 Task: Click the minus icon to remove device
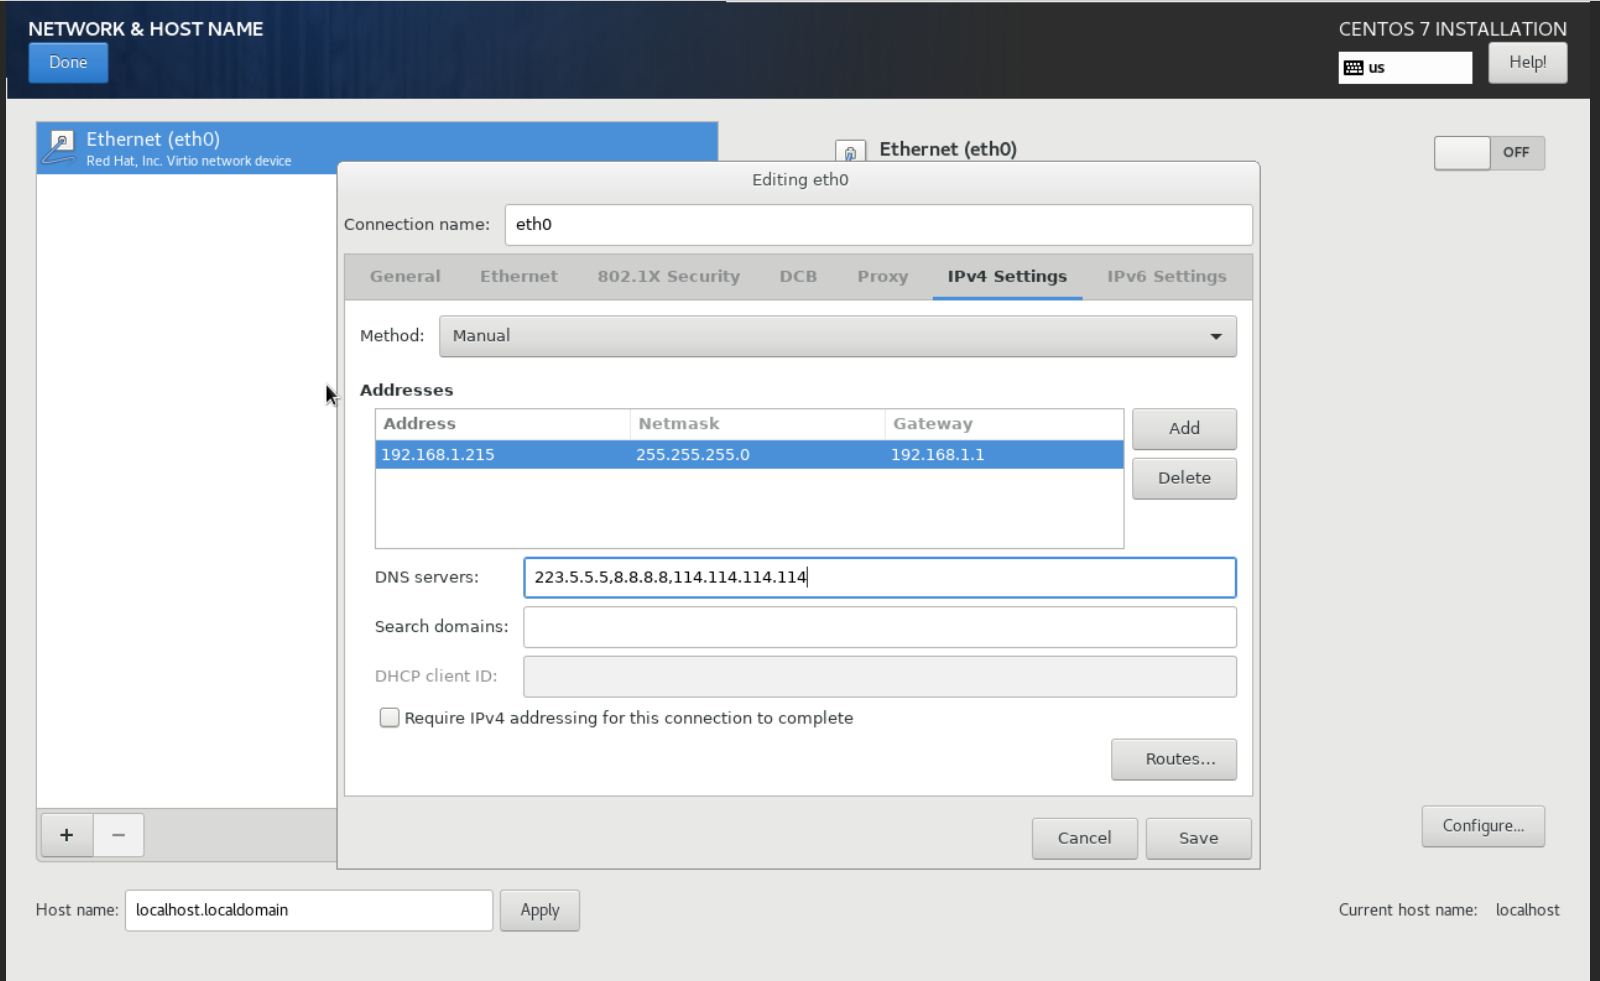pos(118,835)
